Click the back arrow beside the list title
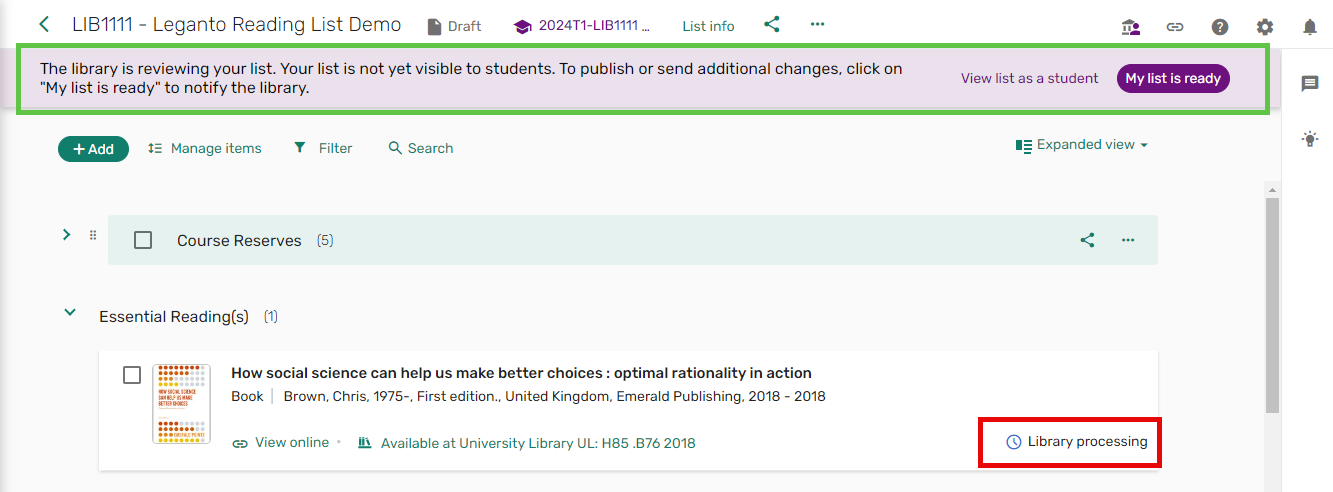1333x492 pixels. pyautogui.click(x=44, y=25)
